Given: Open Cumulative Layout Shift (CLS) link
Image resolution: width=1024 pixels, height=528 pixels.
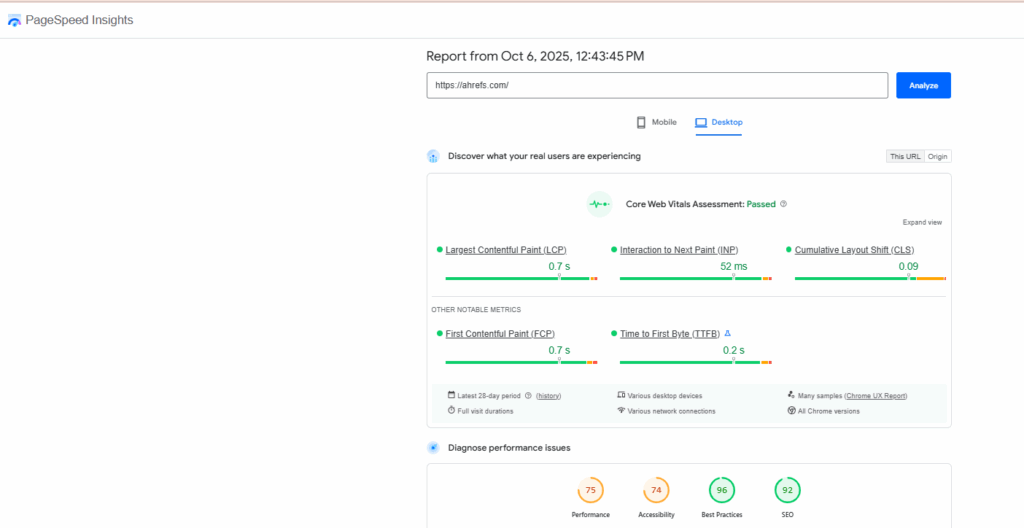Looking at the screenshot, I should point(854,250).
